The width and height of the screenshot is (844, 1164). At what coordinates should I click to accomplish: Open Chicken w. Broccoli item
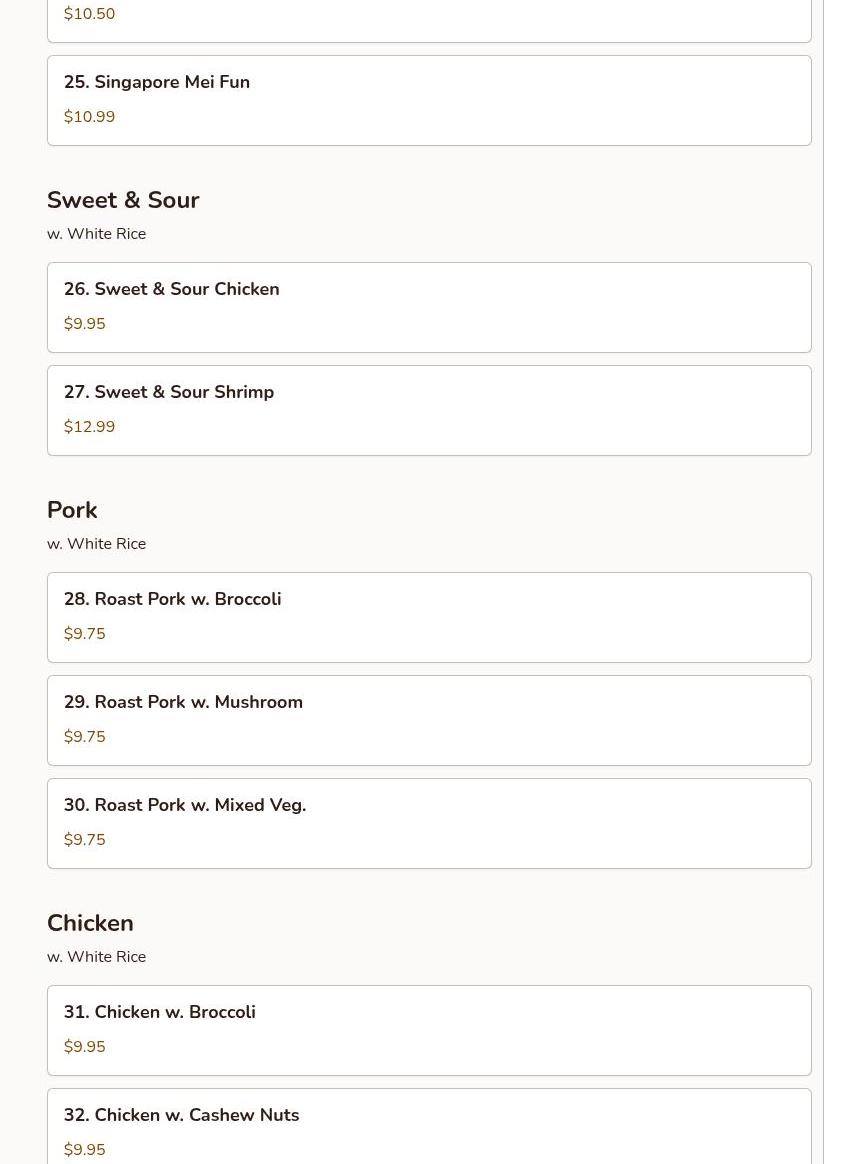[160, 1012]
